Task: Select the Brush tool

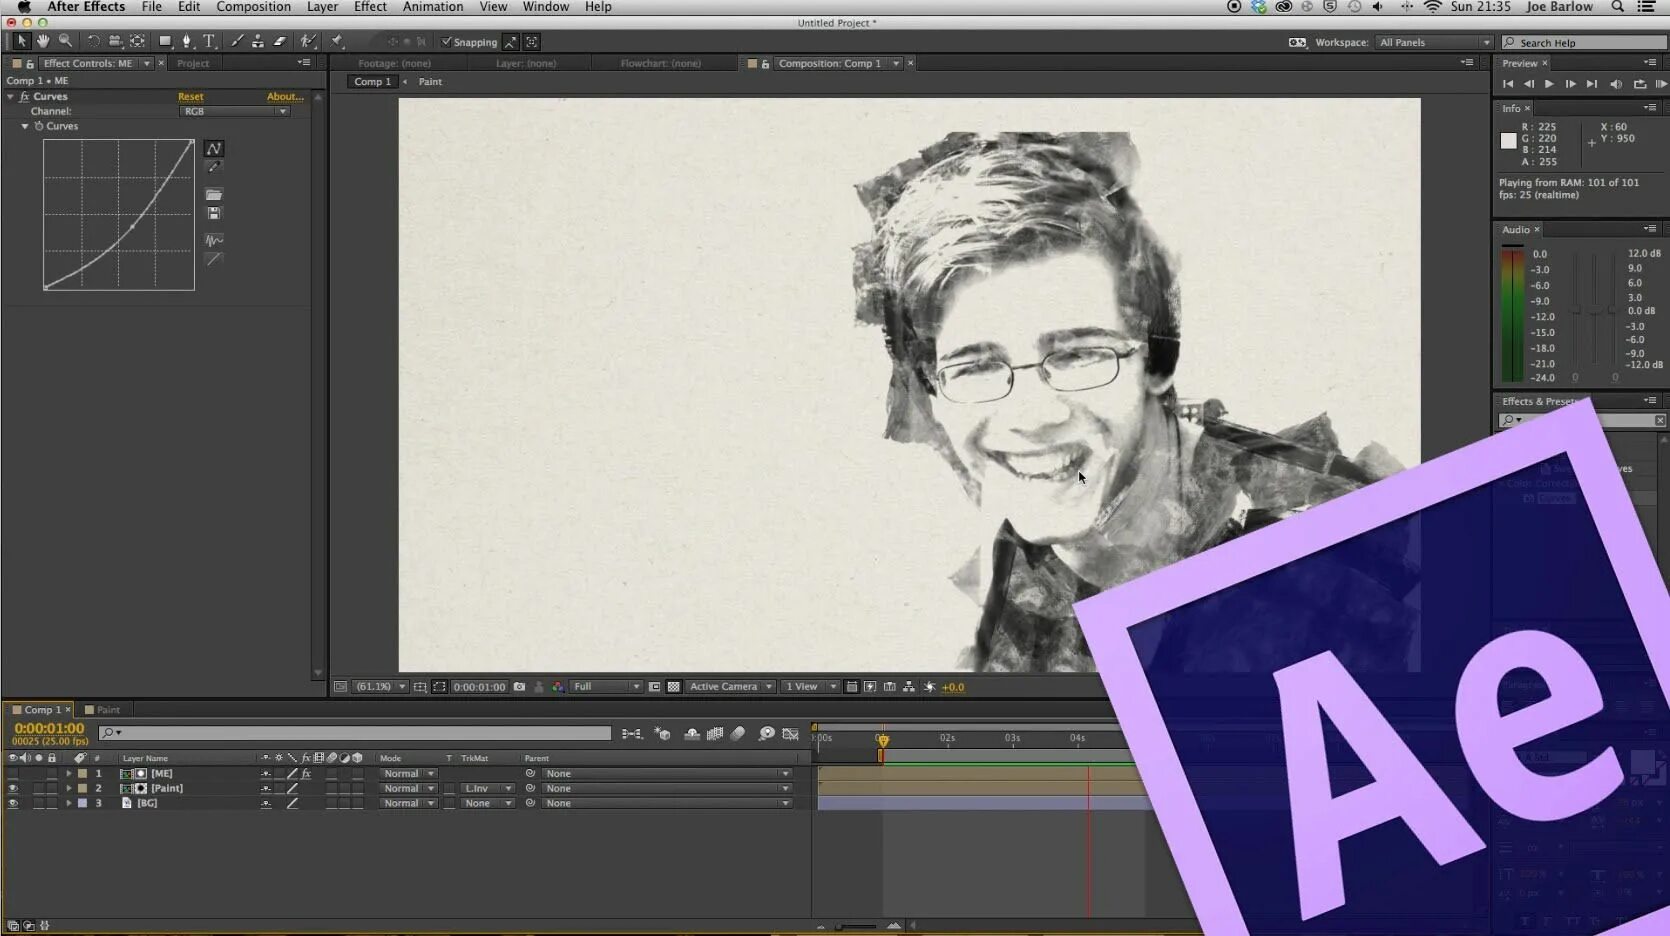Action: [x=237, y=41]
